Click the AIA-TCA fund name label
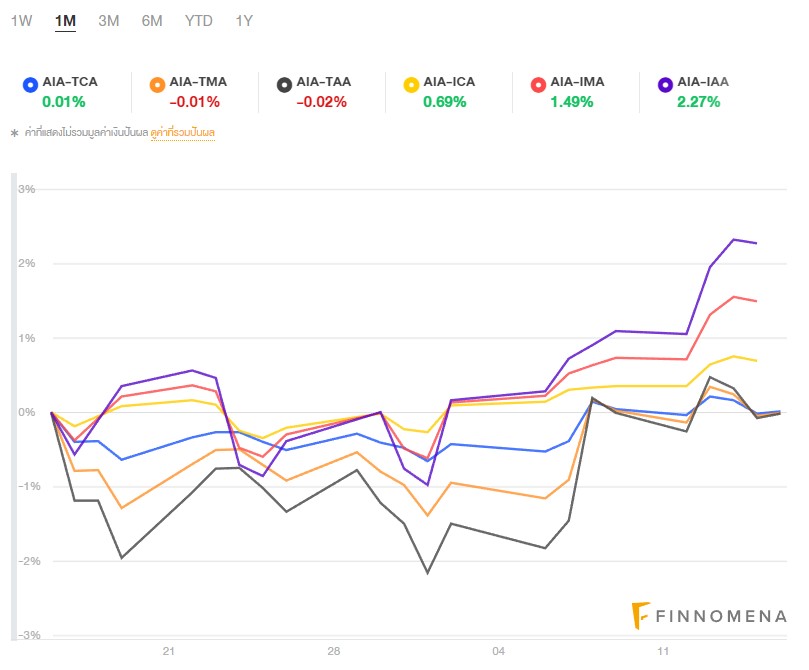Image resolution: width=809 pixels, height=670 pixels. click(x=70, y=82)
